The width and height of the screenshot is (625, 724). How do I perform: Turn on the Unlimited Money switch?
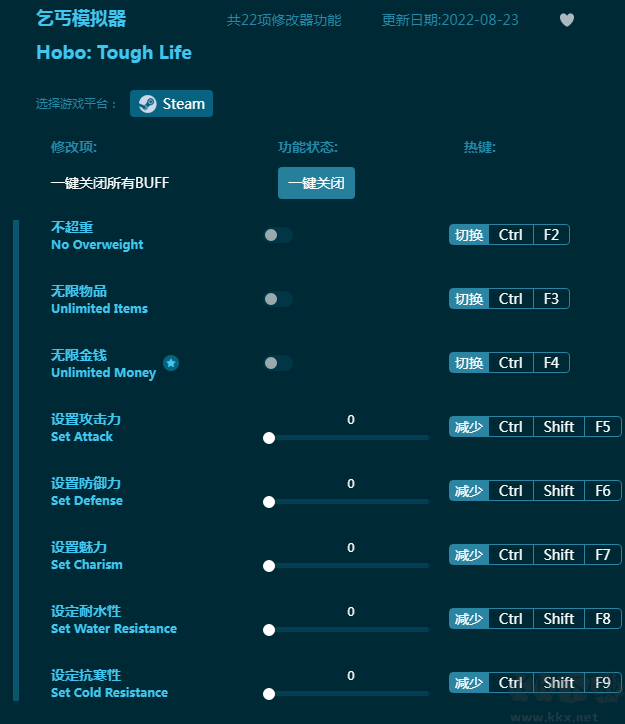(278, 363)
